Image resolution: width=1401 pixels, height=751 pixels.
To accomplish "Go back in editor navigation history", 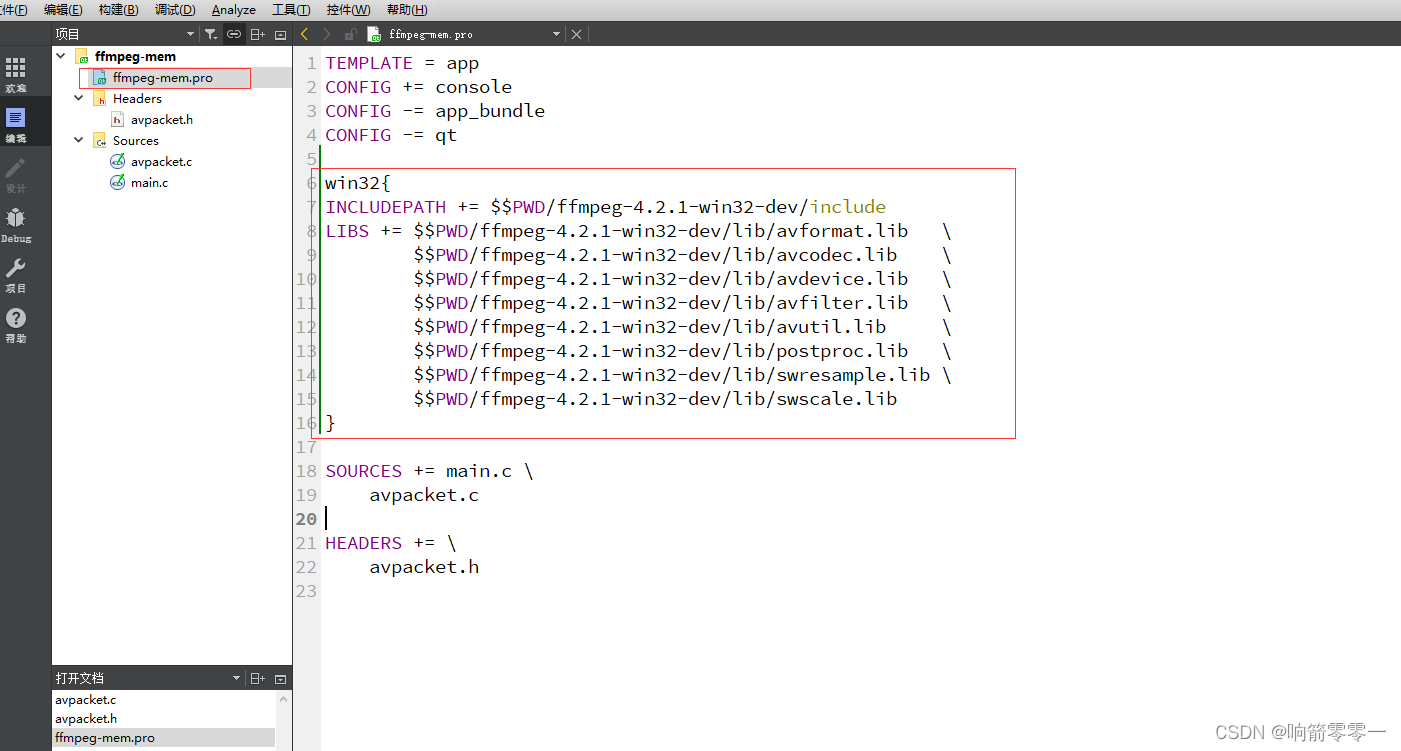I will coord(305,34).
